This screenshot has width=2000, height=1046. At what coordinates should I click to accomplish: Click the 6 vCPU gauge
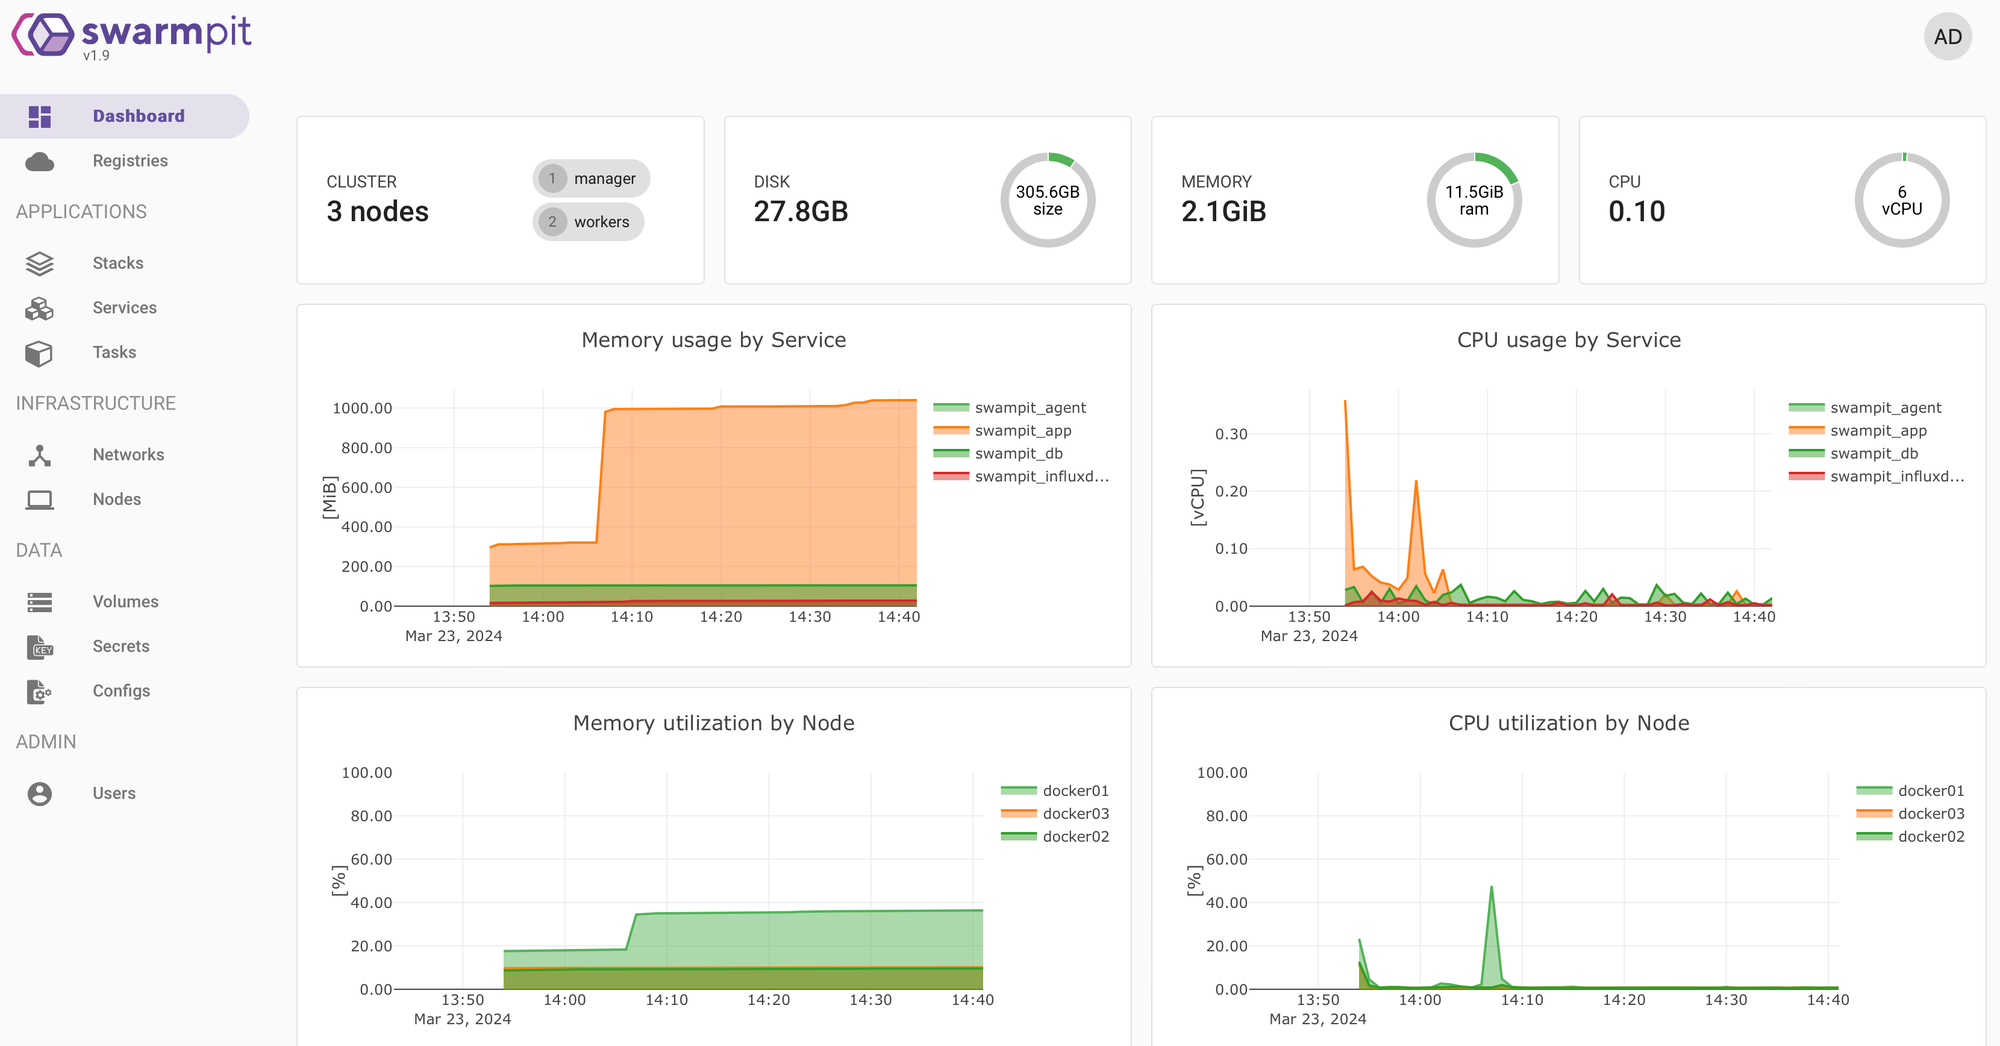(x=1902, y=200)
